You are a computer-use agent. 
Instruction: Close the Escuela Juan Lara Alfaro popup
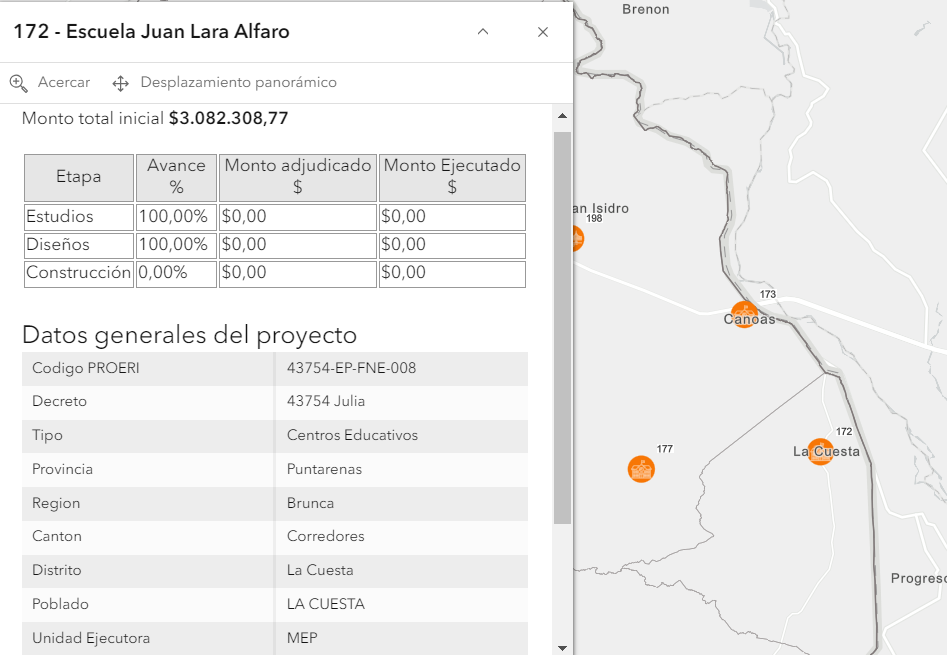(x=542, y=32)
